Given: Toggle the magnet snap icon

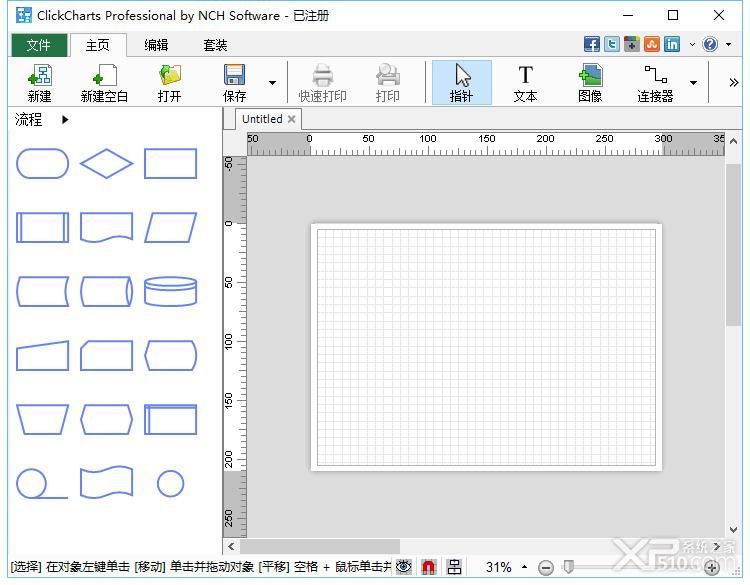Looking at the screenshot, I should coord(429,567).
